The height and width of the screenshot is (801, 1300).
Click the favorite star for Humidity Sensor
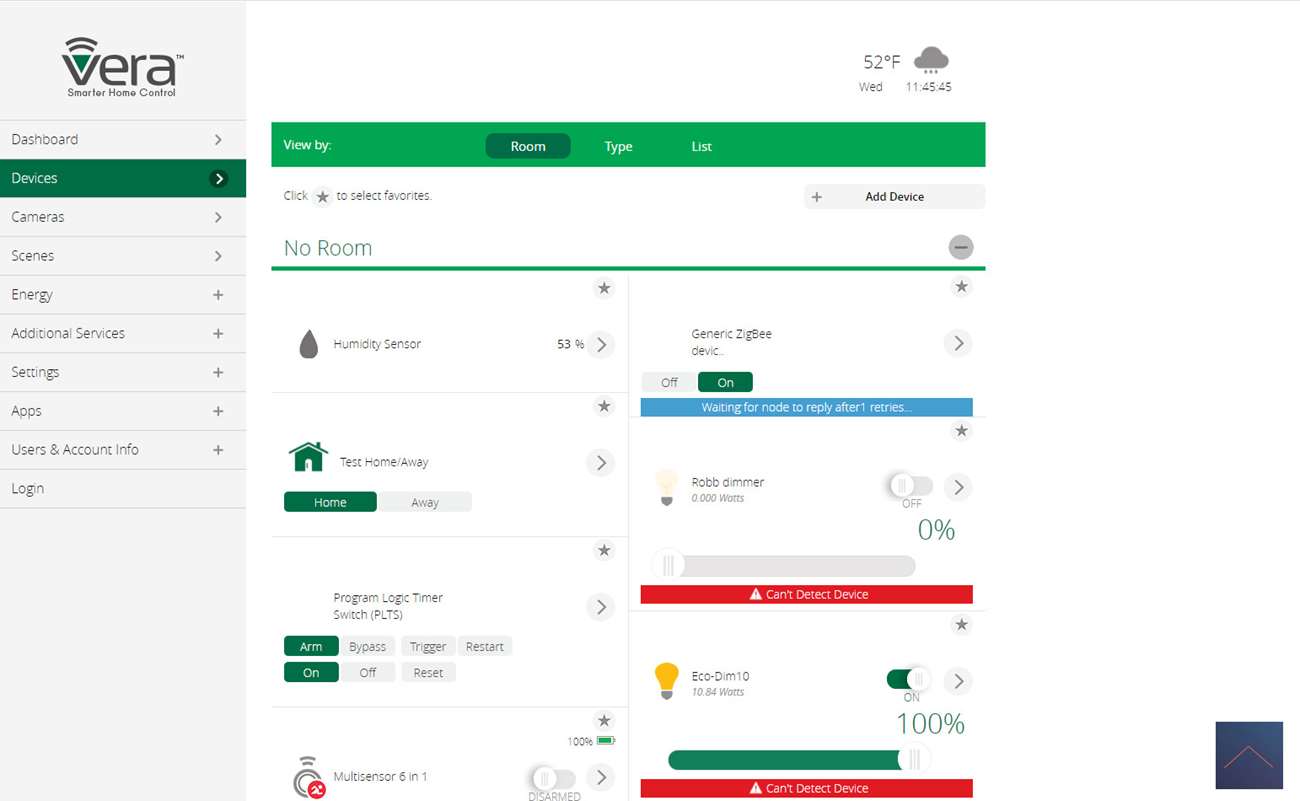pyautogui.click(x=604, y=289)
